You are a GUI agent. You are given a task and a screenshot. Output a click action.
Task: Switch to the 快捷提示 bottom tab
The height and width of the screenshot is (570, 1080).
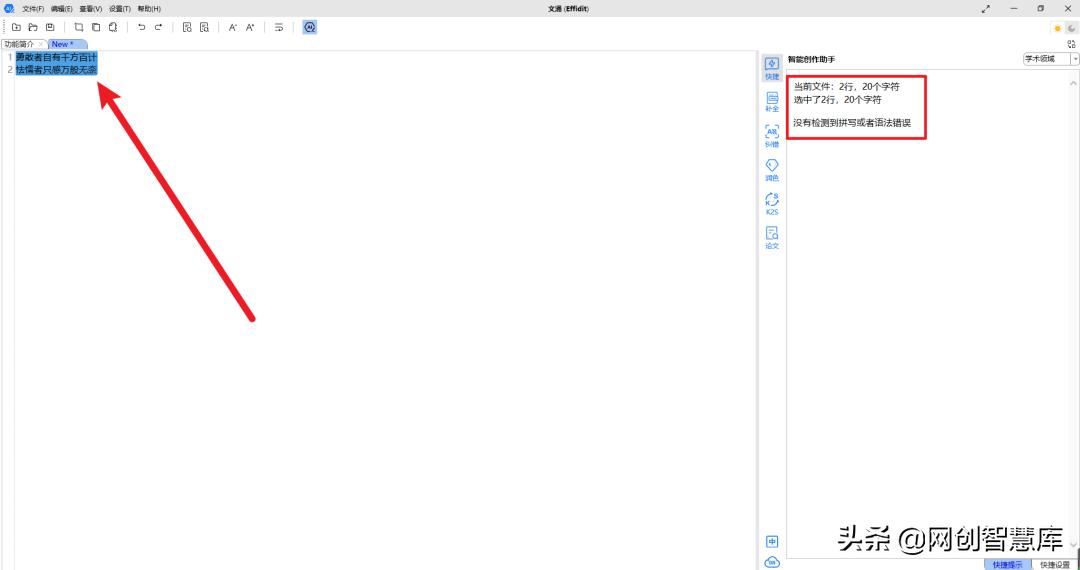point(1007,564)
